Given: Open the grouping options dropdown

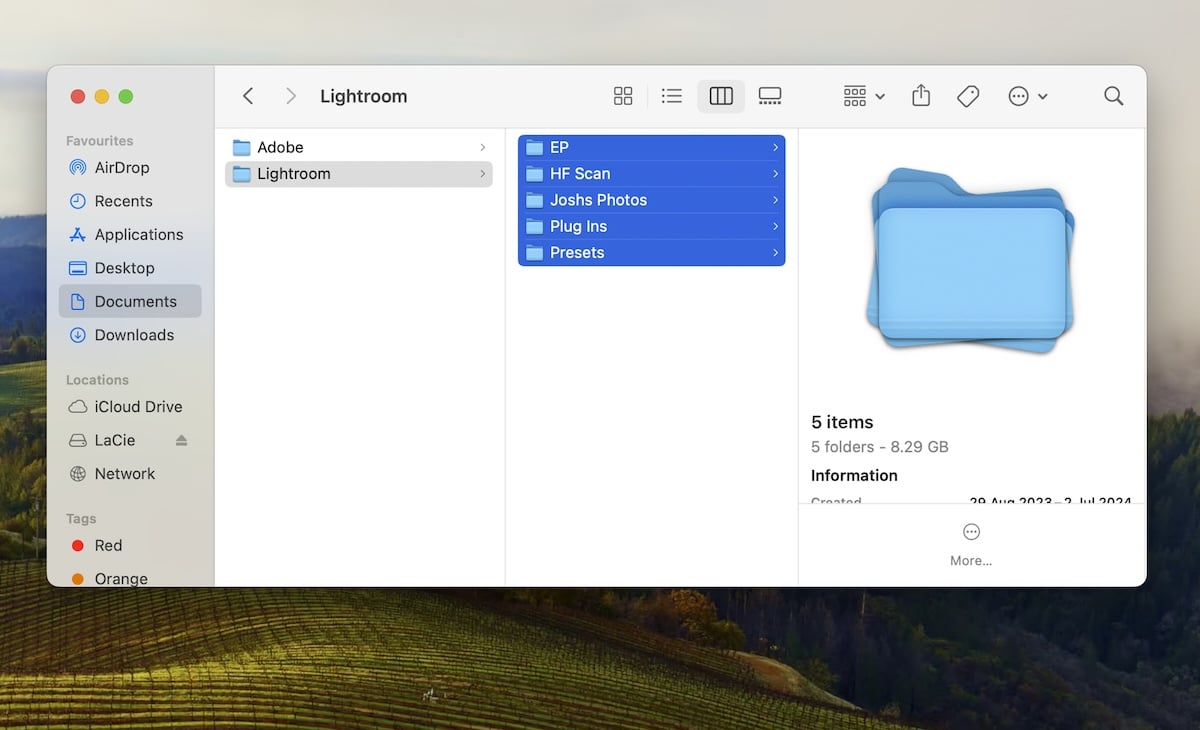Looking at the screenshot, I should point(862,95).
